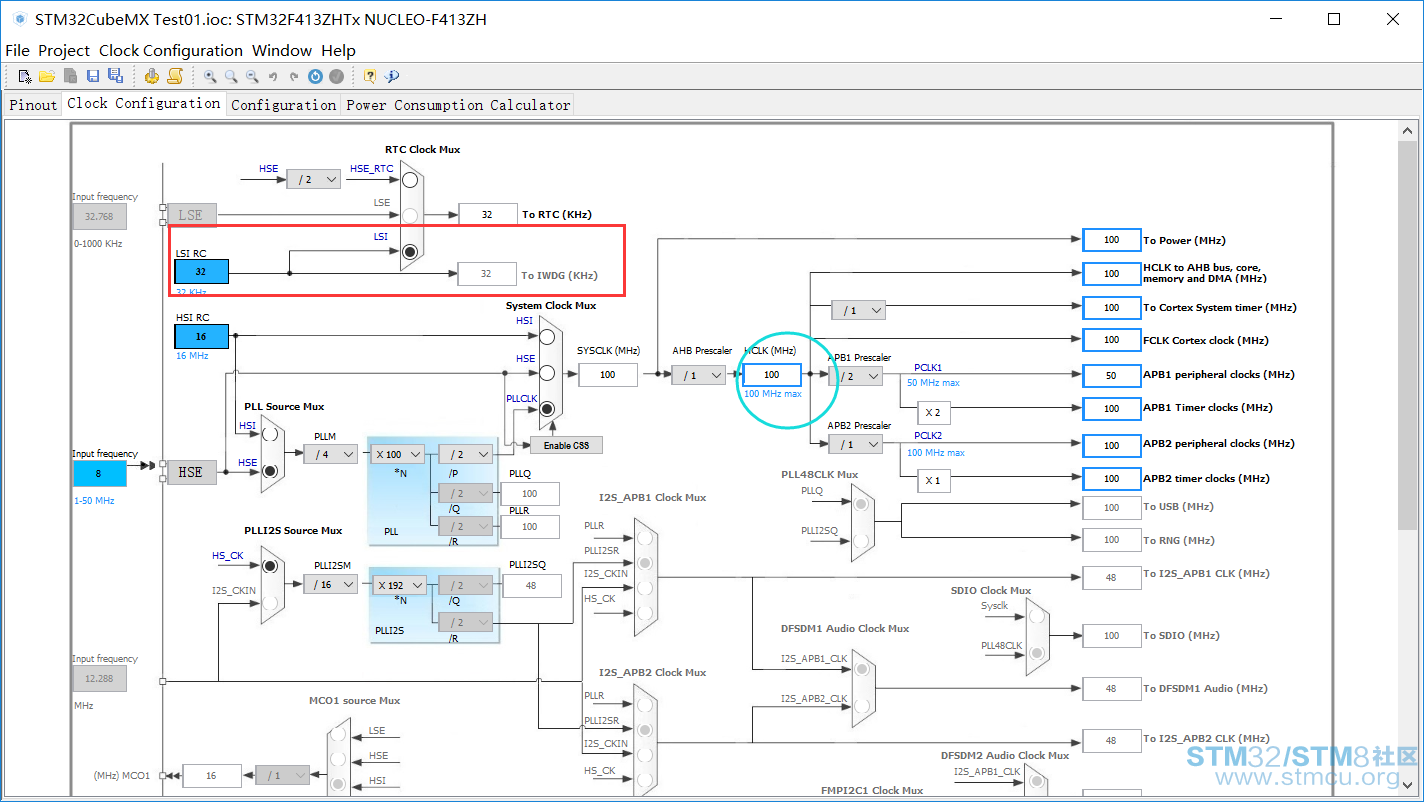Click the Enable CSS button
The width and height of the screenshot is (1424, 802).
coord(567,445)
